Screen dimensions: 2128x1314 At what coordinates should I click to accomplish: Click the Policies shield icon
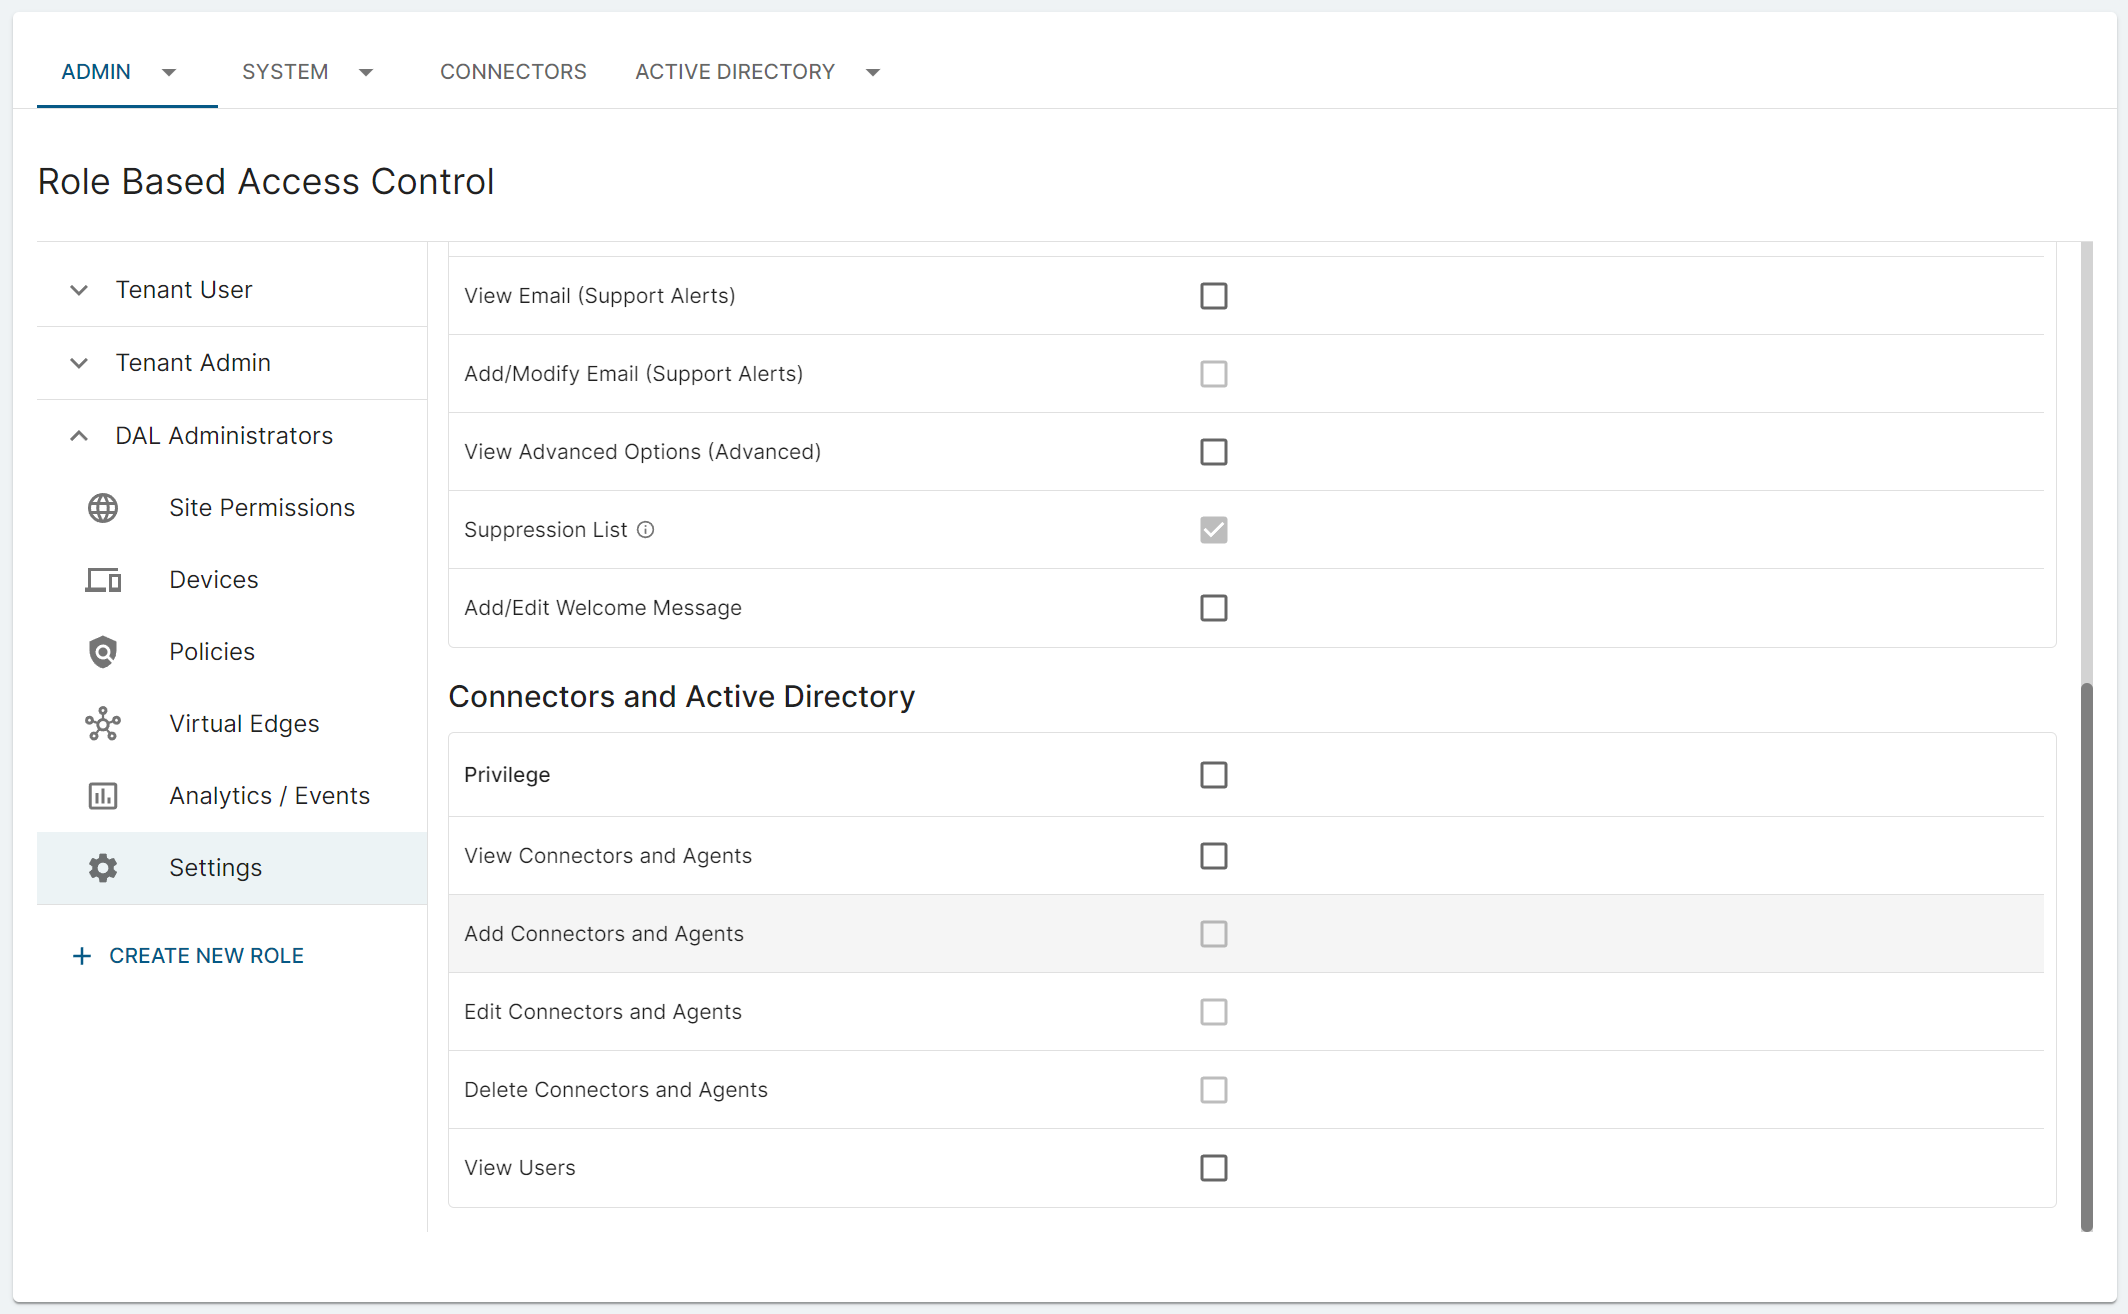tap(103, 652)
